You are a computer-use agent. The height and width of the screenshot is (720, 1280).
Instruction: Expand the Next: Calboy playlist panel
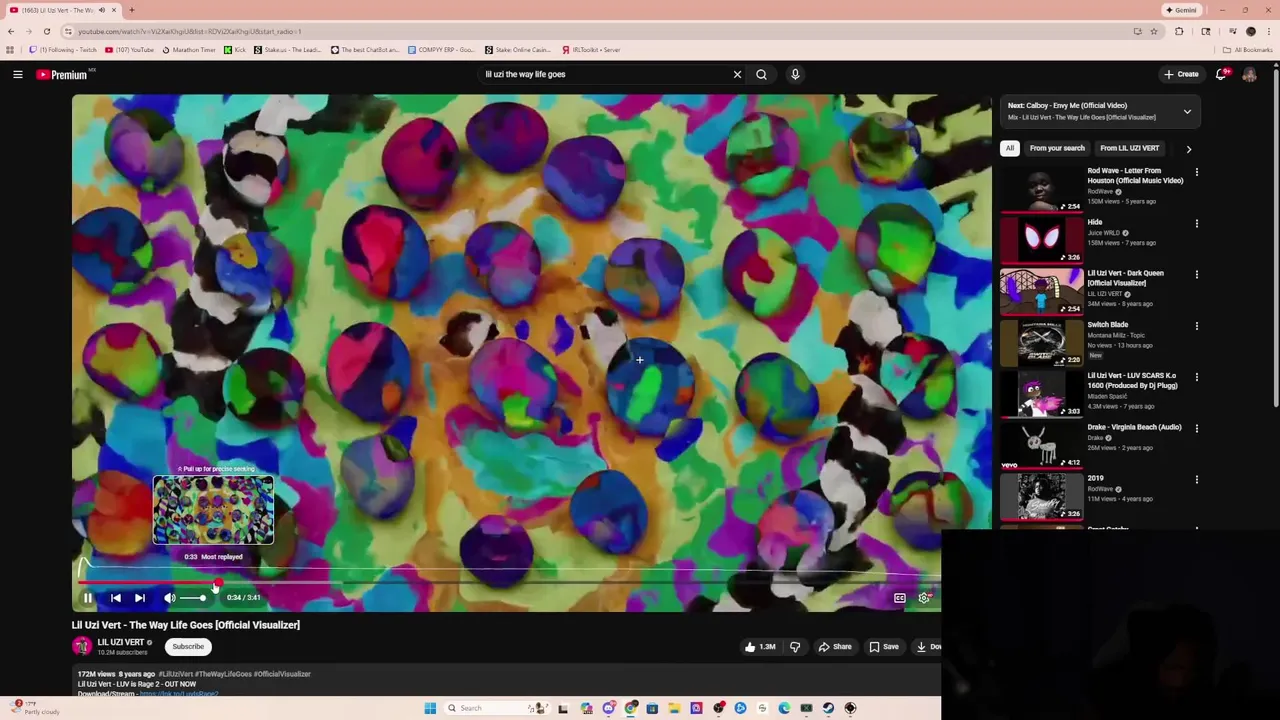click(x=1187, y=112)
